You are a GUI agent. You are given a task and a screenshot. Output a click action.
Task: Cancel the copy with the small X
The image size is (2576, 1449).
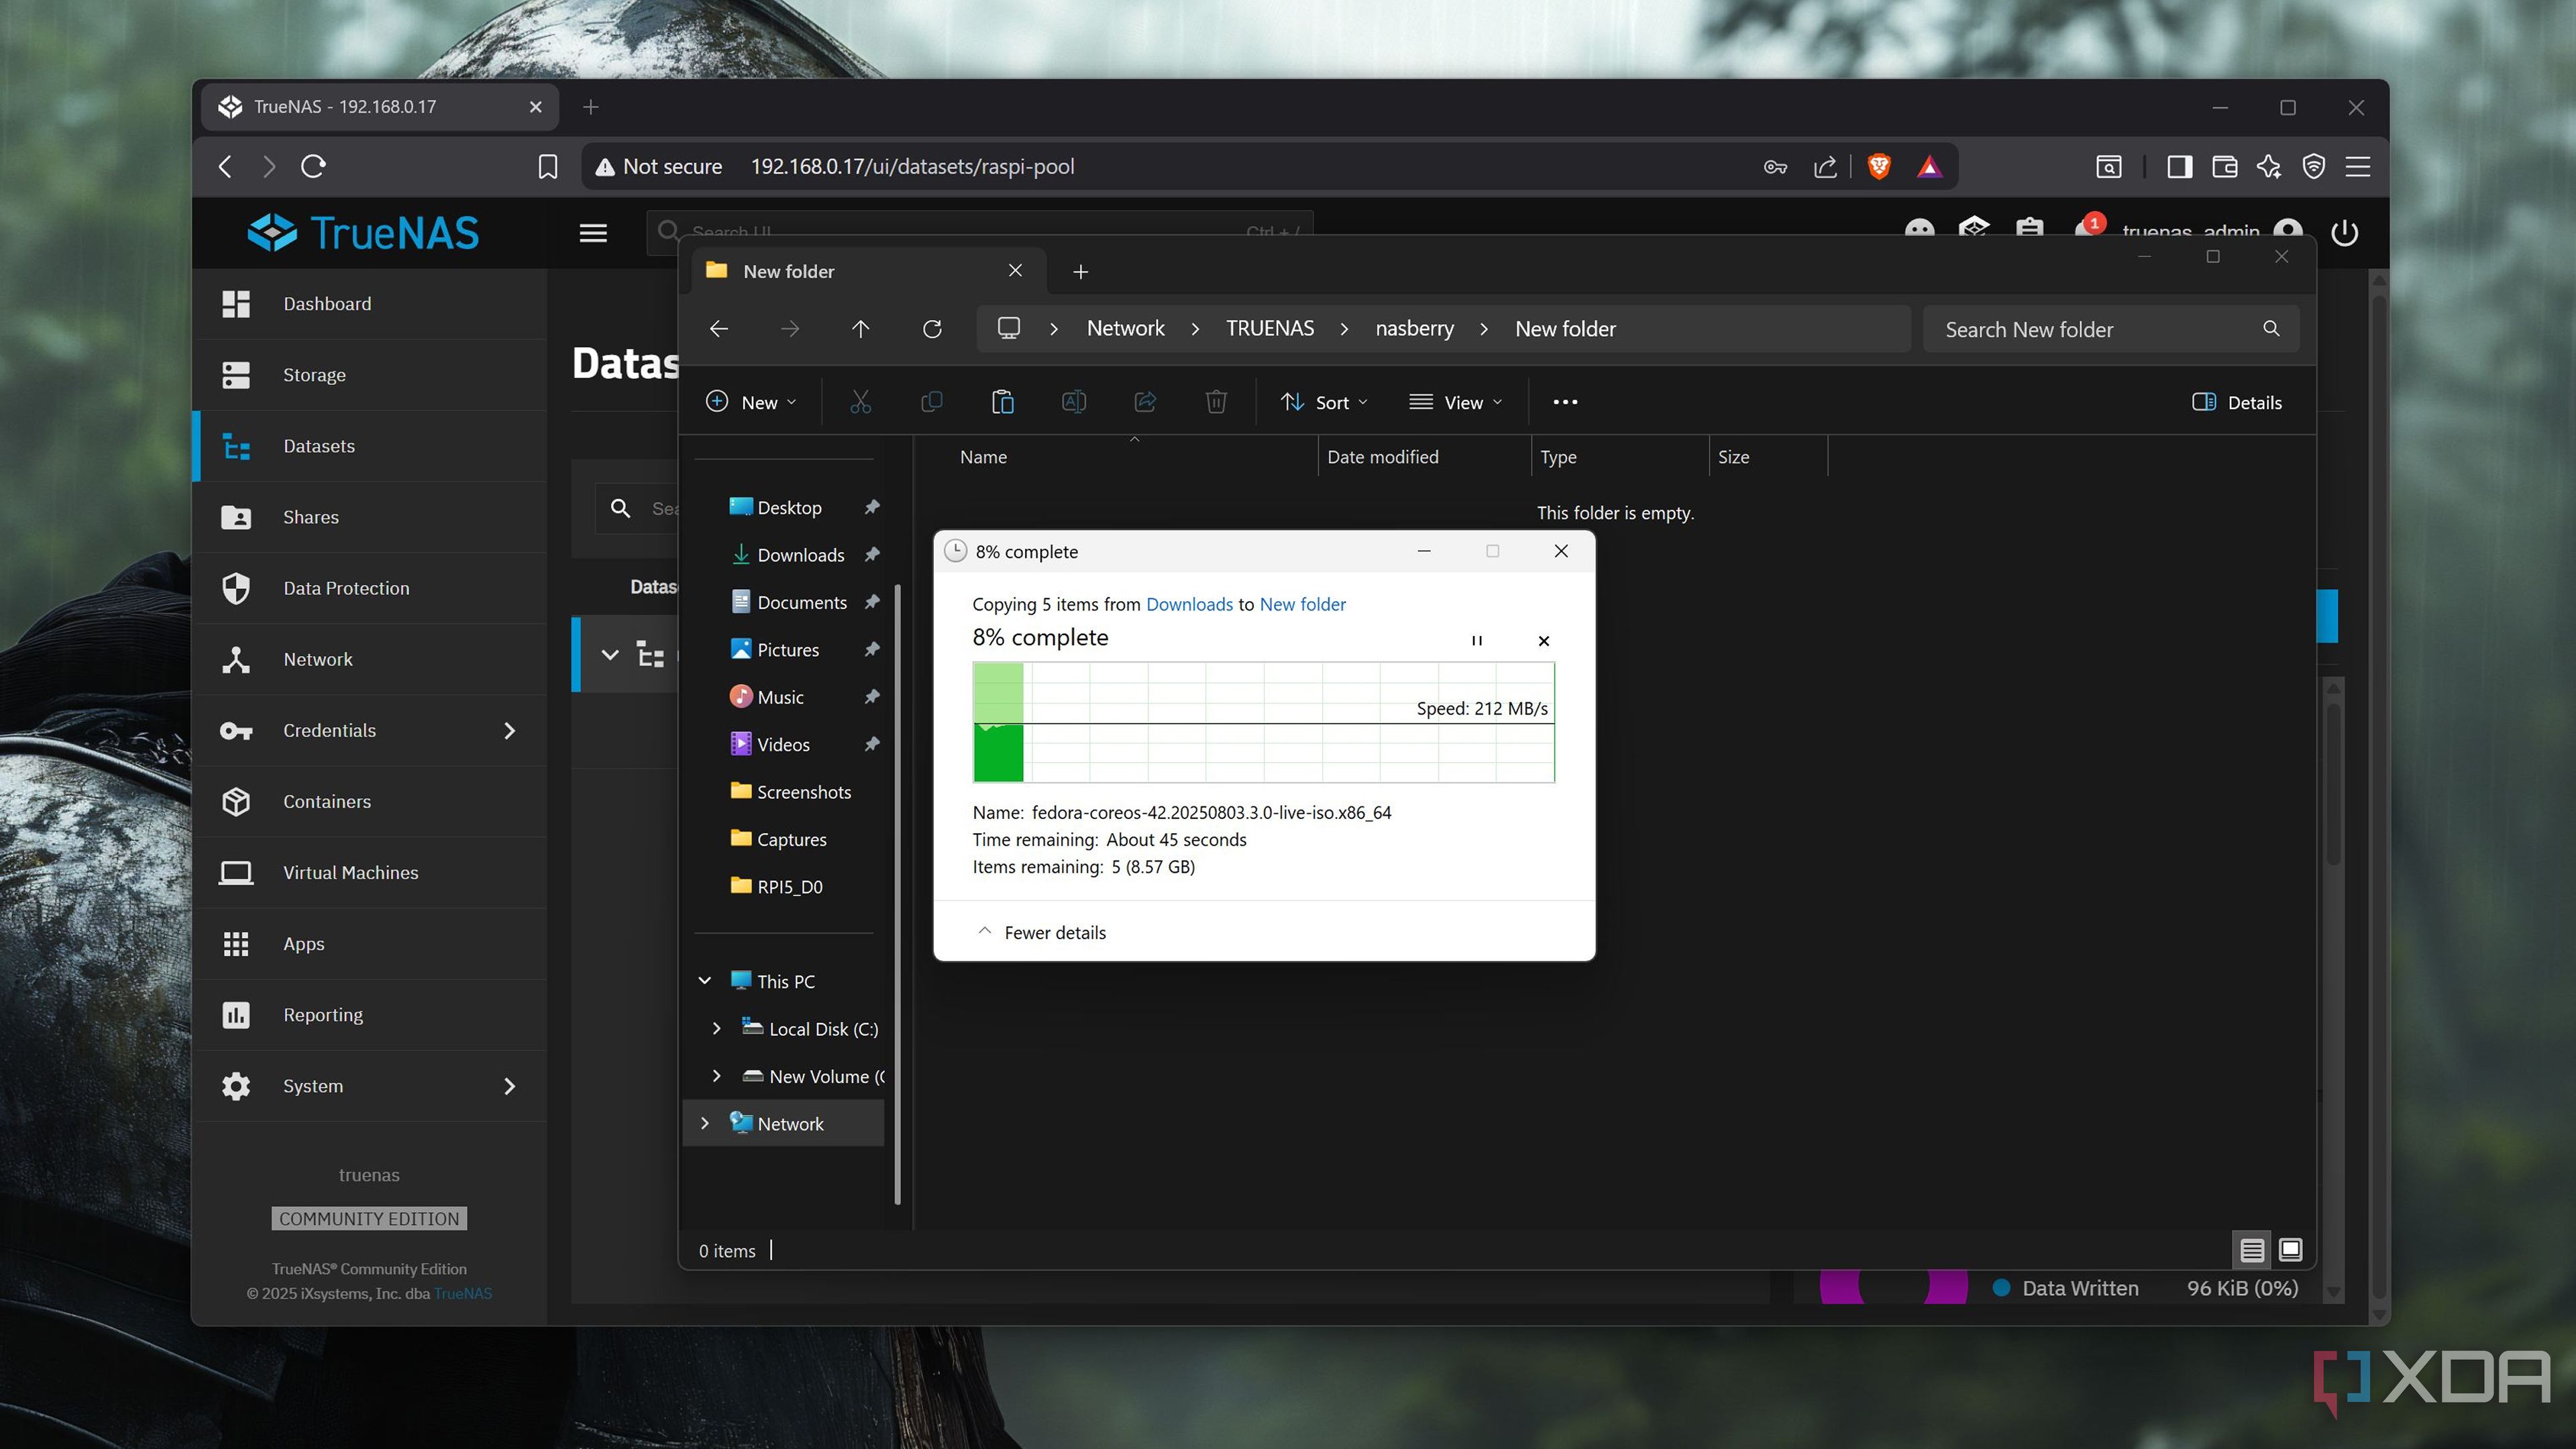click(1543, 641)
